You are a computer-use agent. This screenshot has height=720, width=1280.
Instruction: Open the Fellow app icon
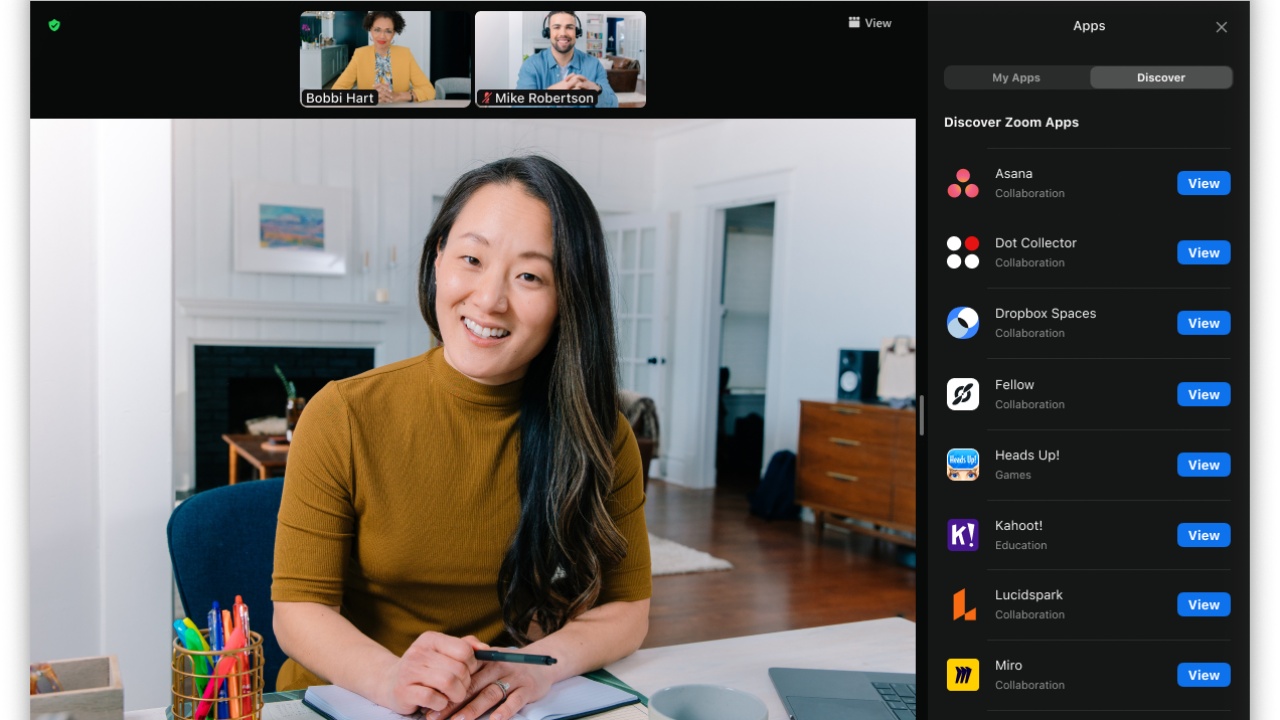click(x=962, y=393)
